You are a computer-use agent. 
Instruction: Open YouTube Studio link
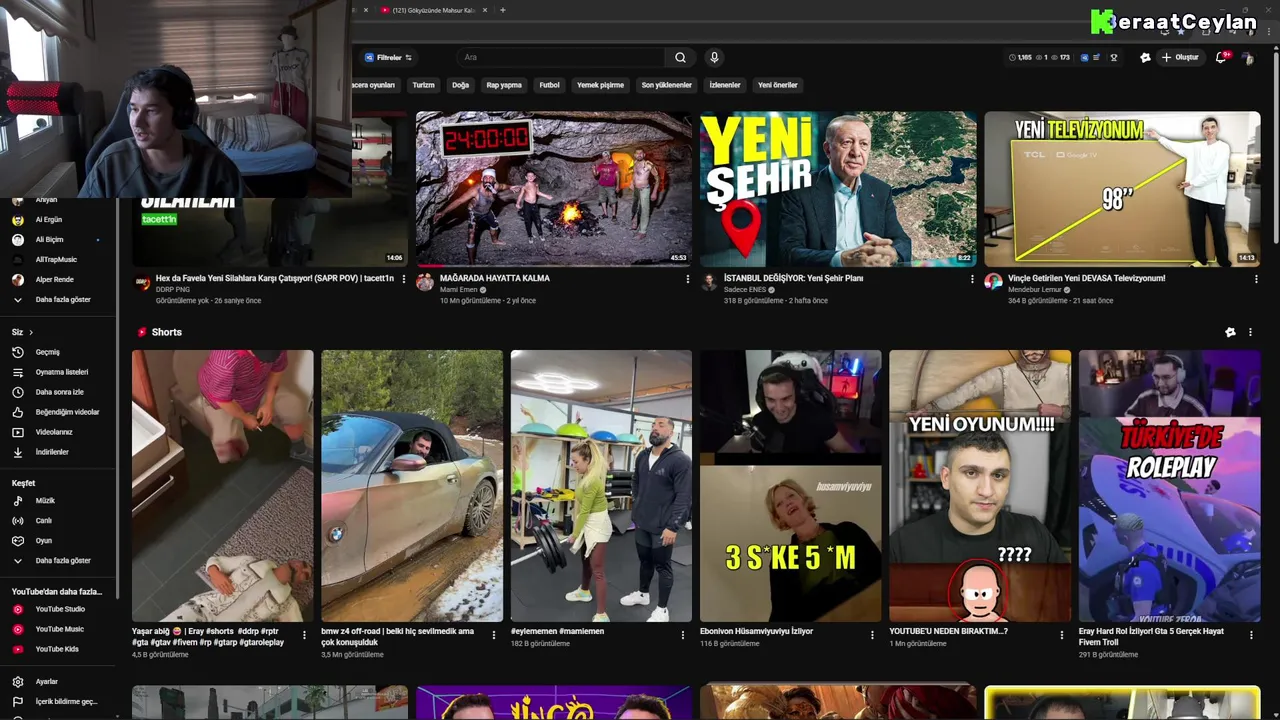[60, 609]
